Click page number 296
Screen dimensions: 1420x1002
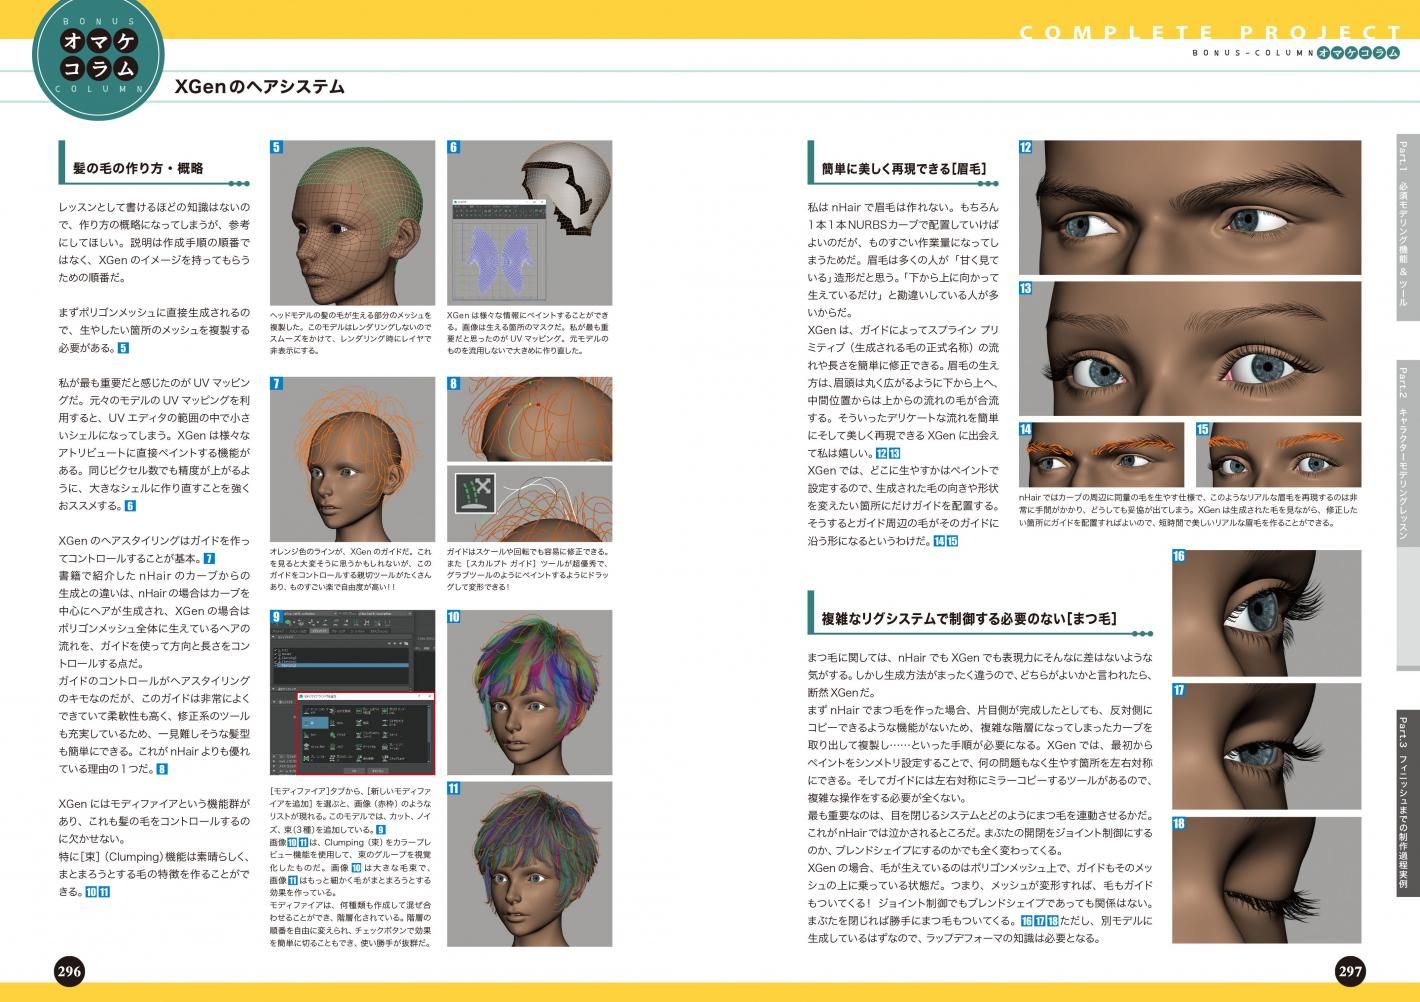(69, 970)
